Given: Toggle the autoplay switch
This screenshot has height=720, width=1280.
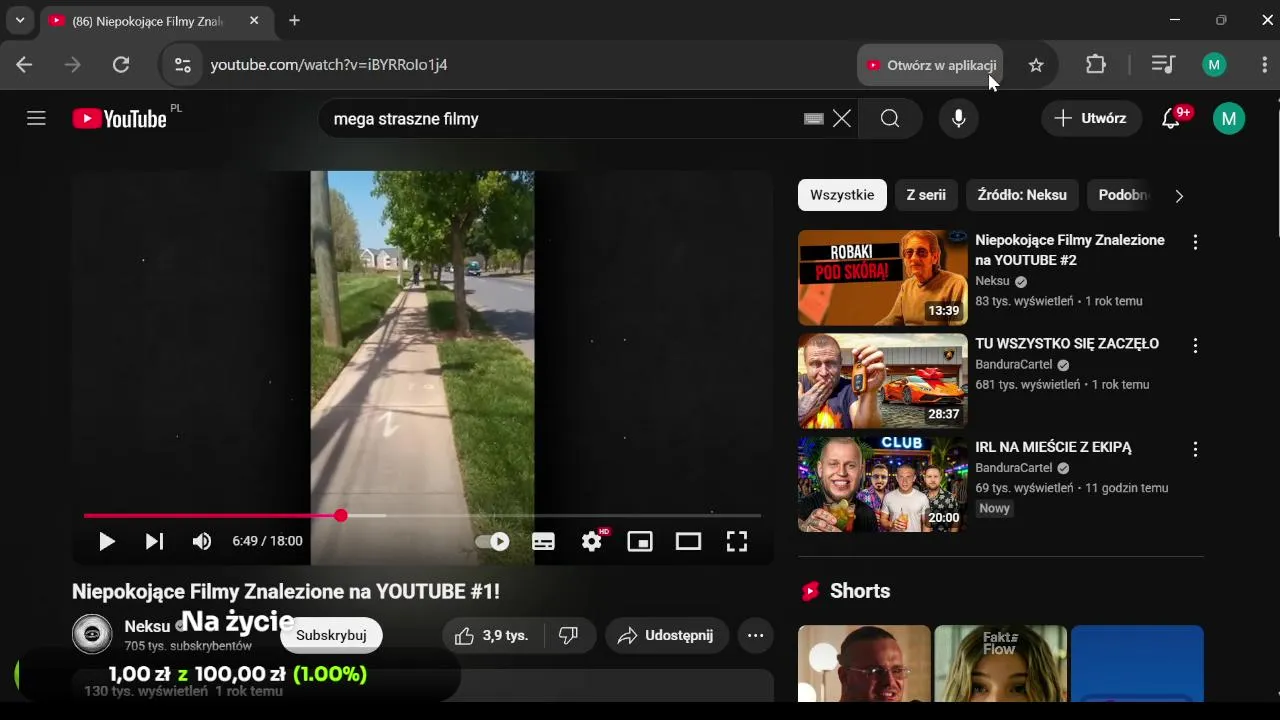Looking at the screenshot, I should [492, 541].
